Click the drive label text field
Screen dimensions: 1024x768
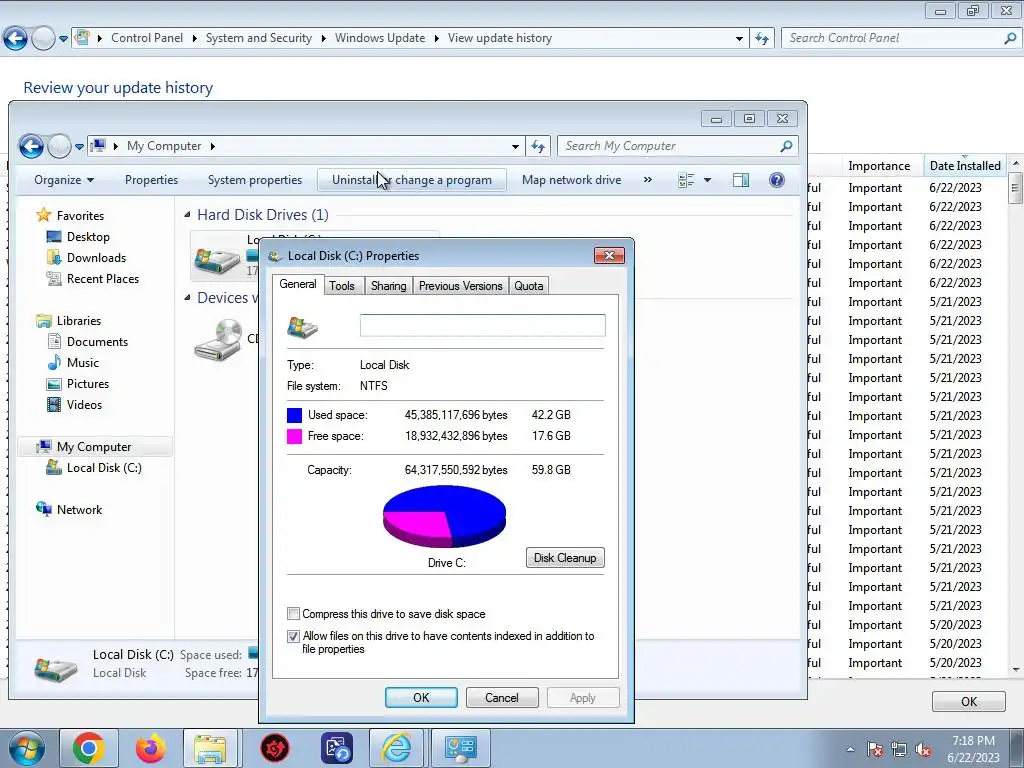point(483,325)
